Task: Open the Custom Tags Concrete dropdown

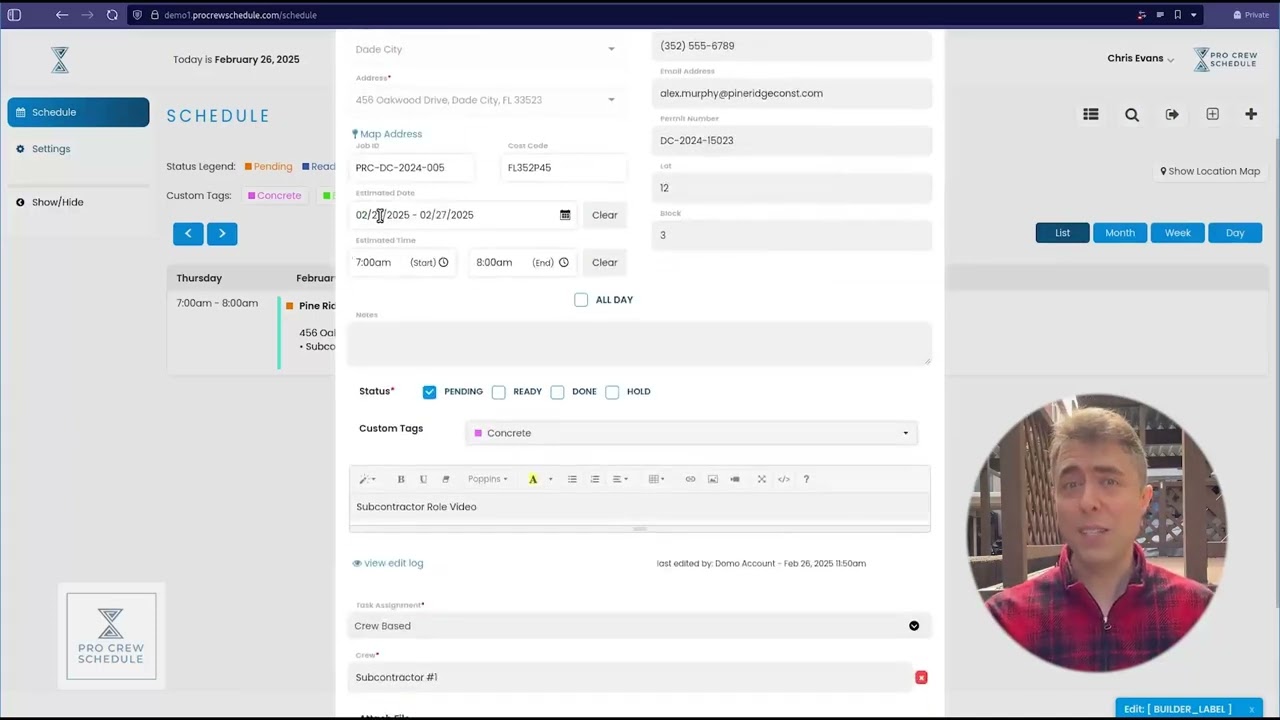Action: (x=691, y=433)
